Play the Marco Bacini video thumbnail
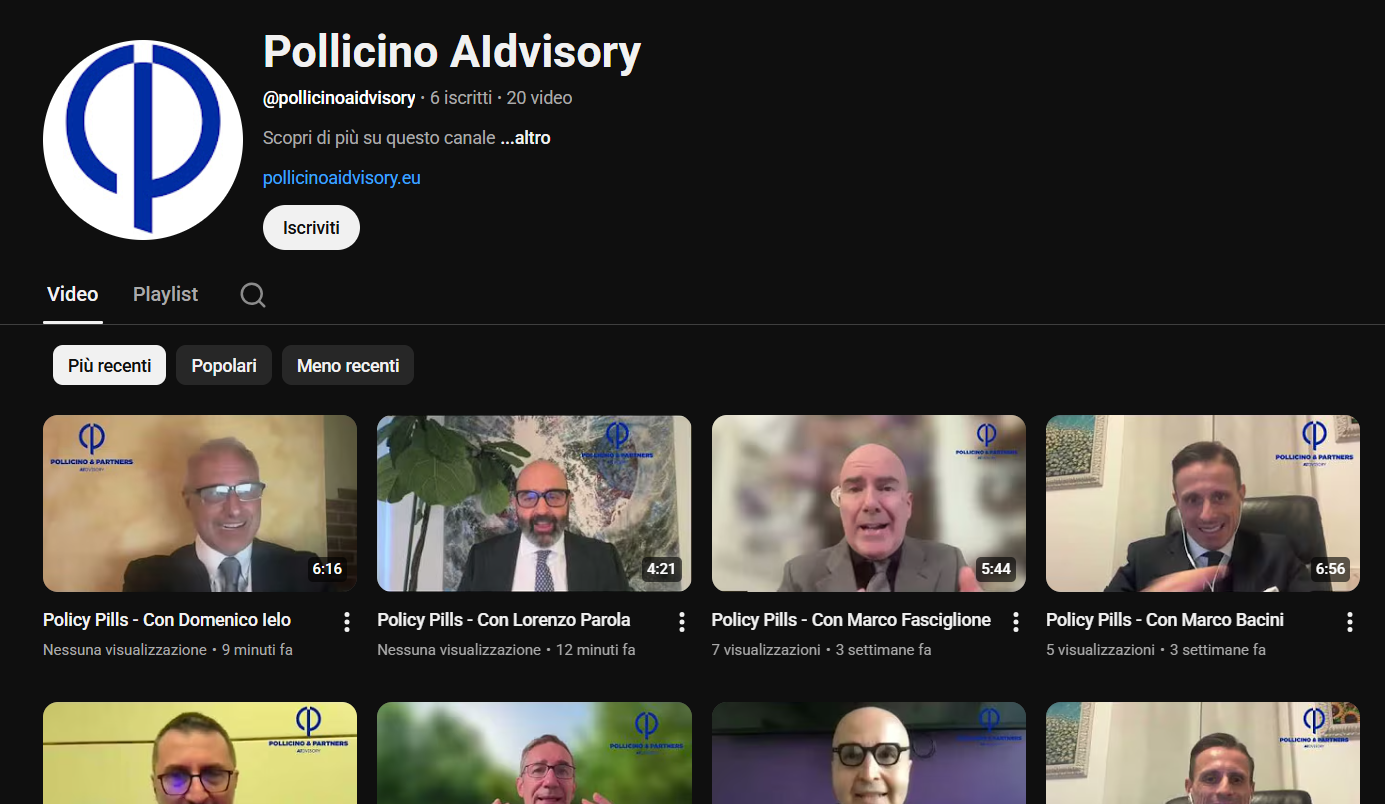Image resolution: width=1385 pixels, height=804 pixels. click(x=1202, y=503)
